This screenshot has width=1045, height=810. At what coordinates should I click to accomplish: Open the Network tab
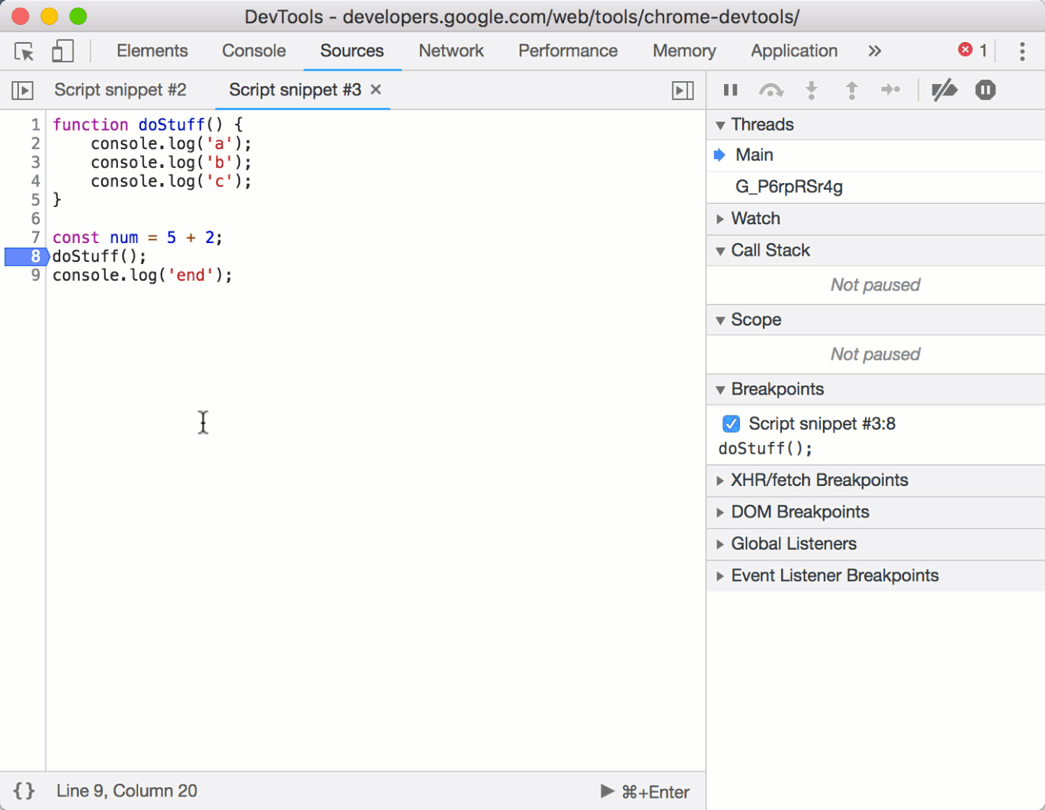(451, 51)
